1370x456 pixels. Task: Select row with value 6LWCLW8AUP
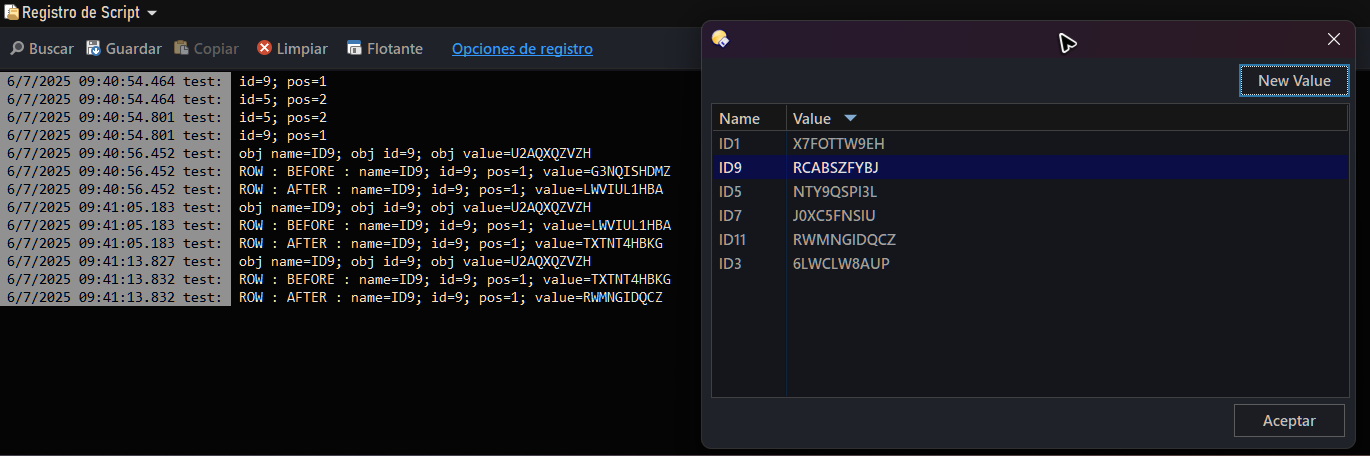[1029, 263]
